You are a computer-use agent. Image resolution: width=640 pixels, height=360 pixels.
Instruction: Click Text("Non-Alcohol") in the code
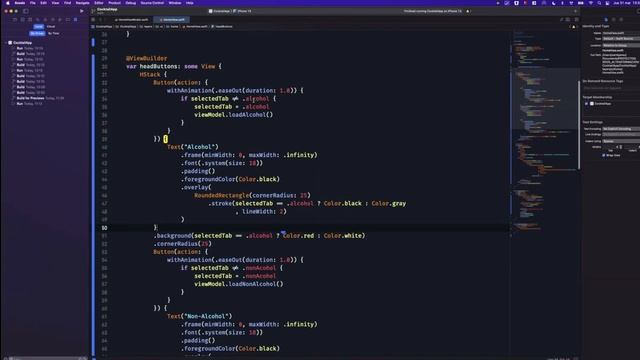point(200,316)
